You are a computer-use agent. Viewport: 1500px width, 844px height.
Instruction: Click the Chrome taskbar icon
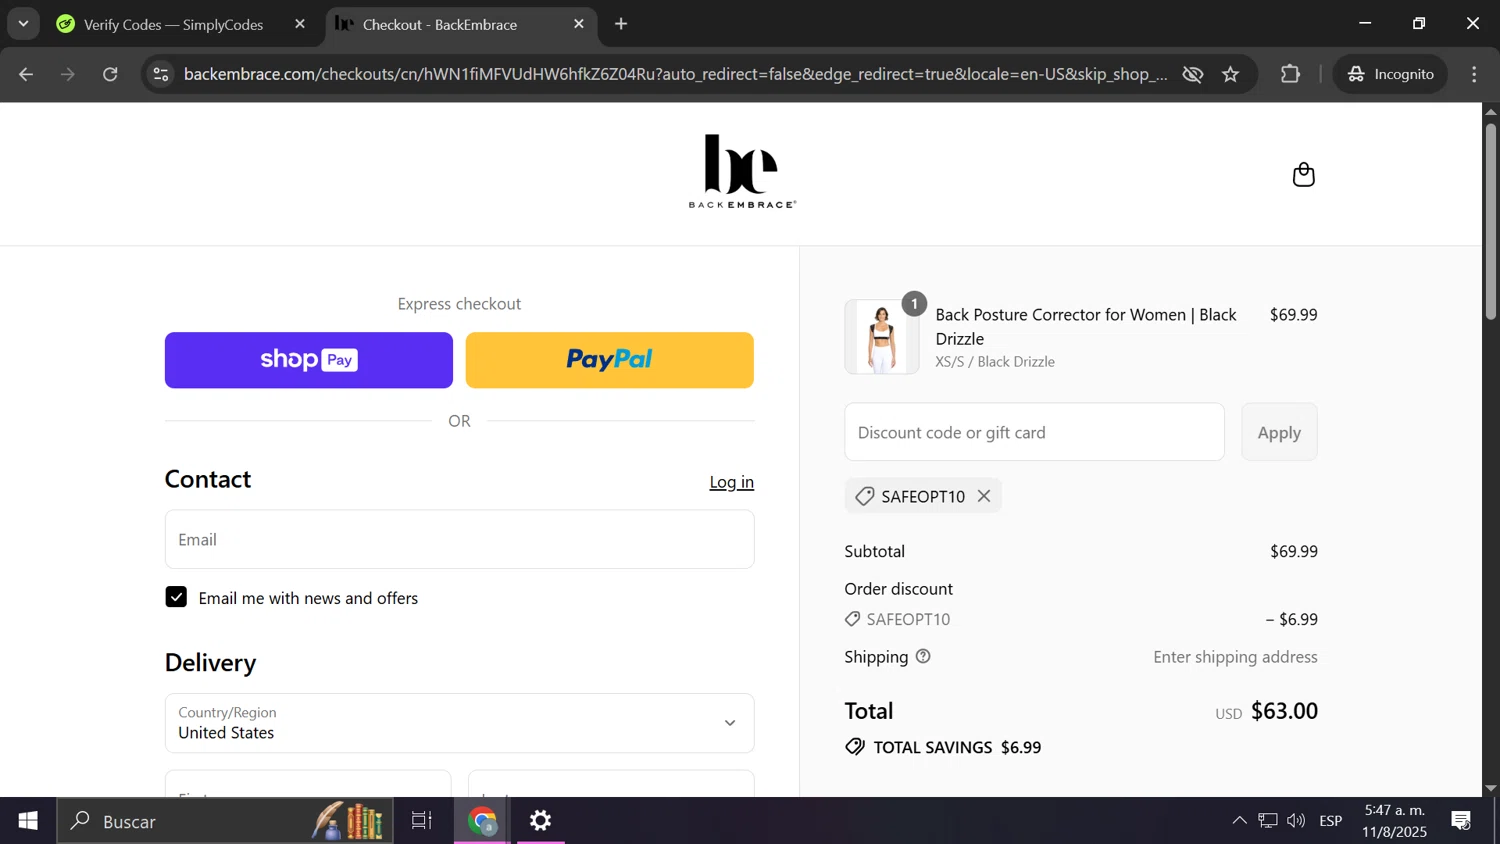coord(483,821)
